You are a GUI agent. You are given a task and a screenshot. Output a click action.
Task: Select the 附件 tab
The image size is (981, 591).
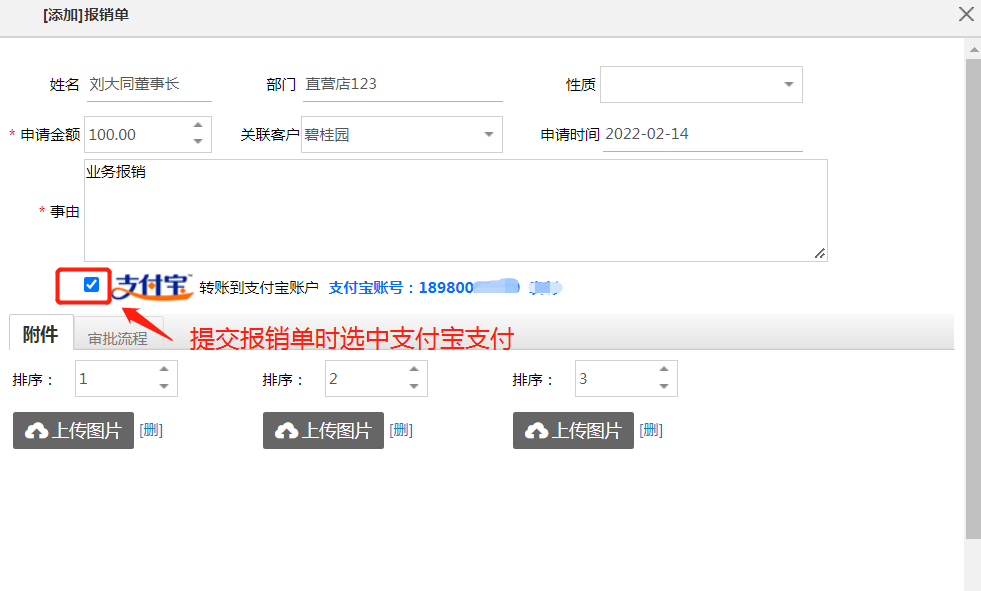40,334
